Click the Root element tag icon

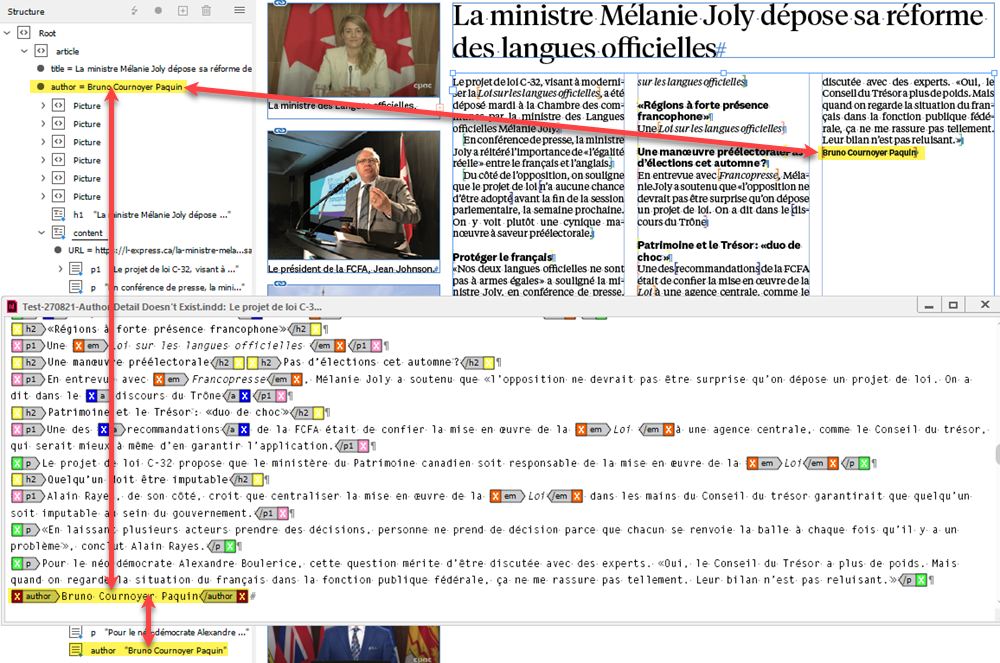coord(24,33)
